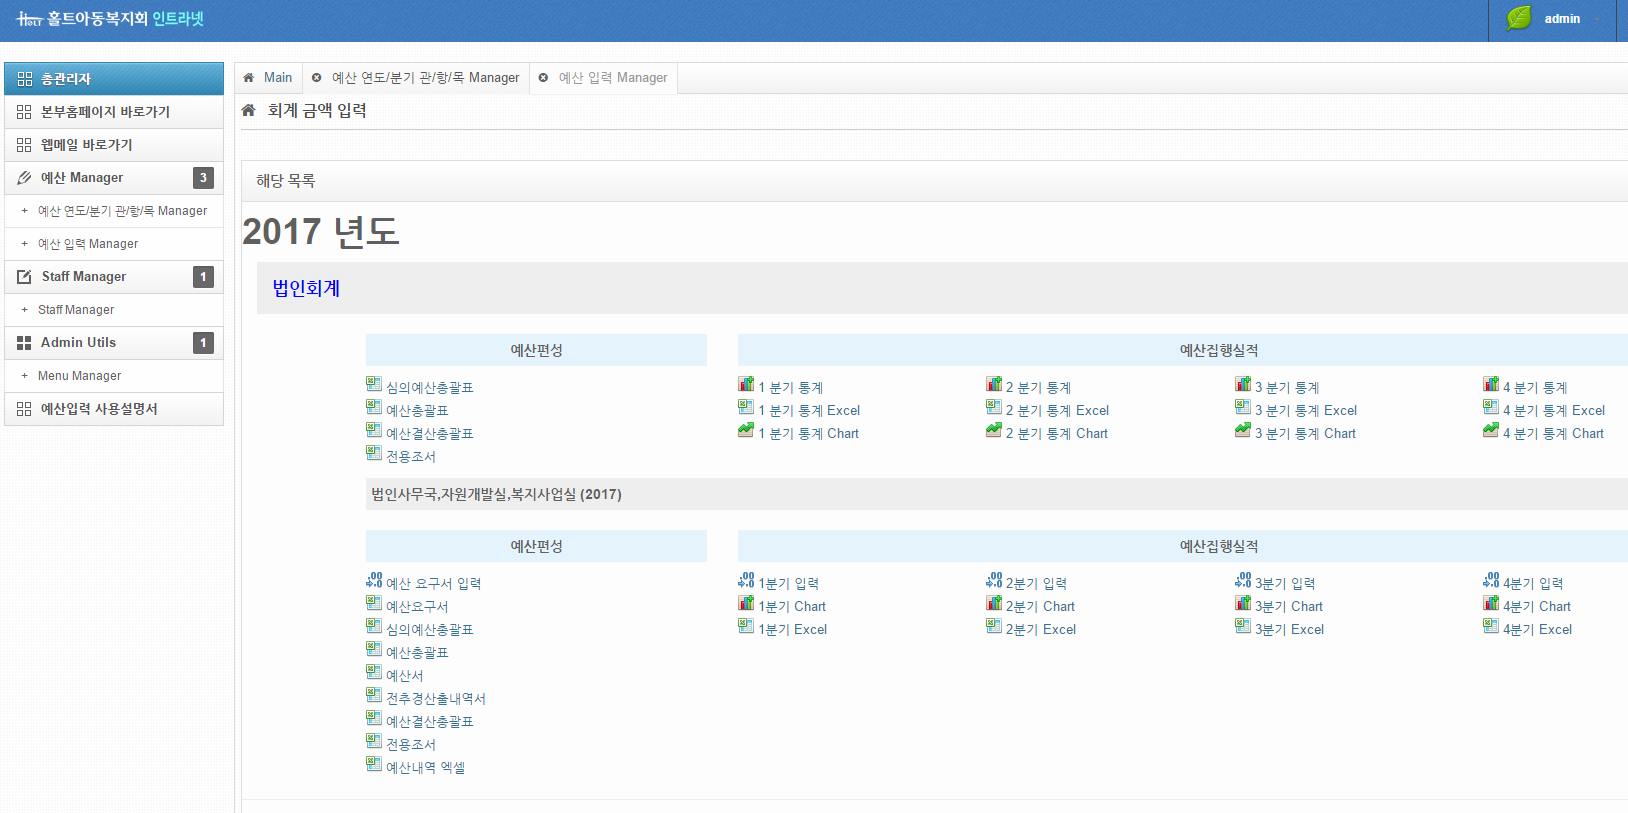Collapse the 예산 Manager sidebar section

pyautogui.click(x=114, y=178)
